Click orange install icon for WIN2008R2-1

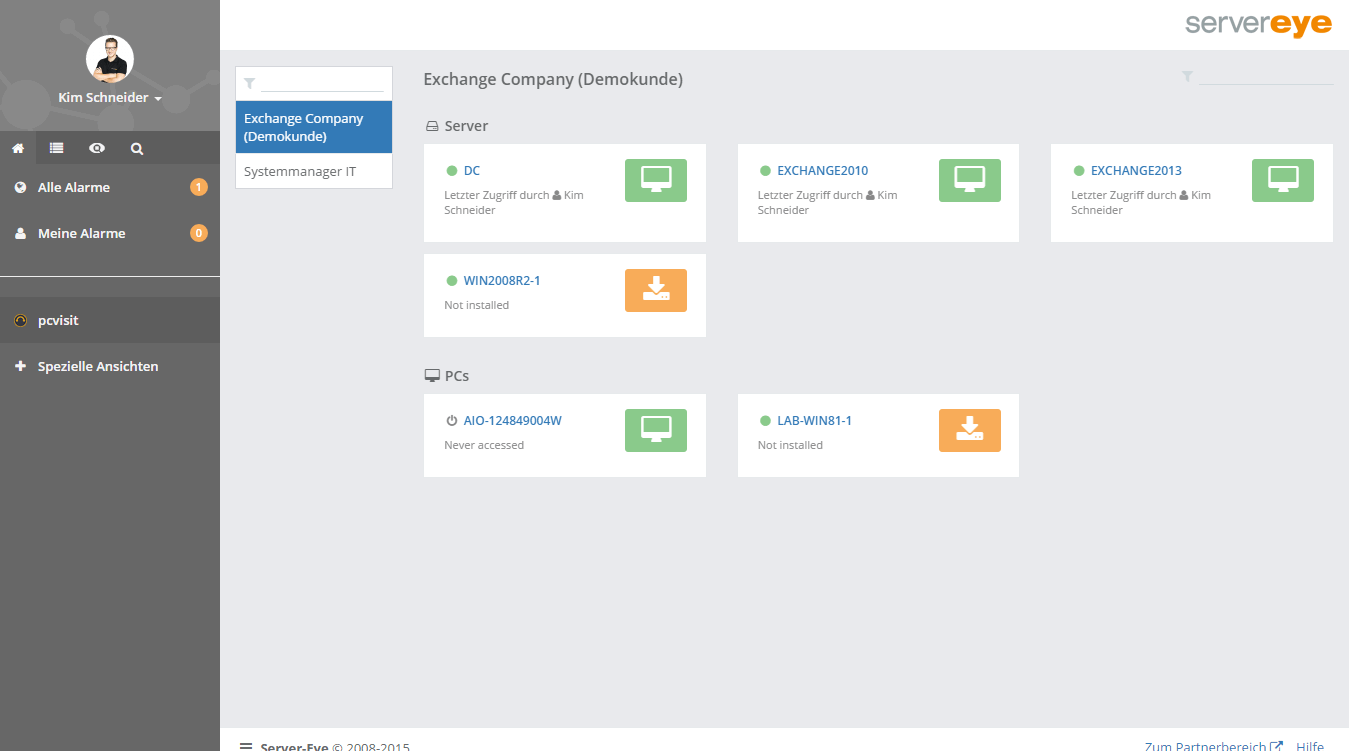pos(655,290)
